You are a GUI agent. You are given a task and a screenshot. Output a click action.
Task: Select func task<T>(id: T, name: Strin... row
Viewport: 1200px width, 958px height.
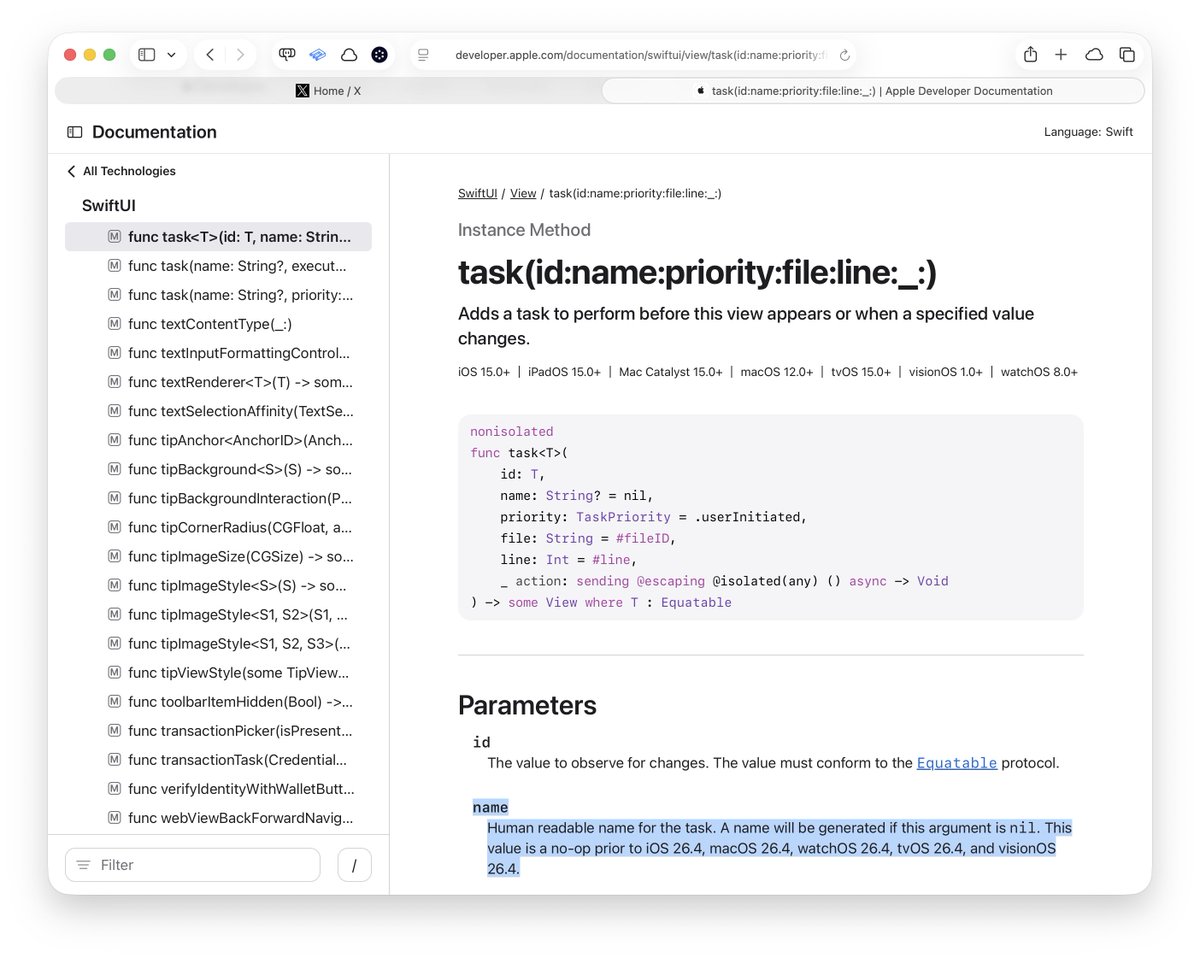point(218,237)
